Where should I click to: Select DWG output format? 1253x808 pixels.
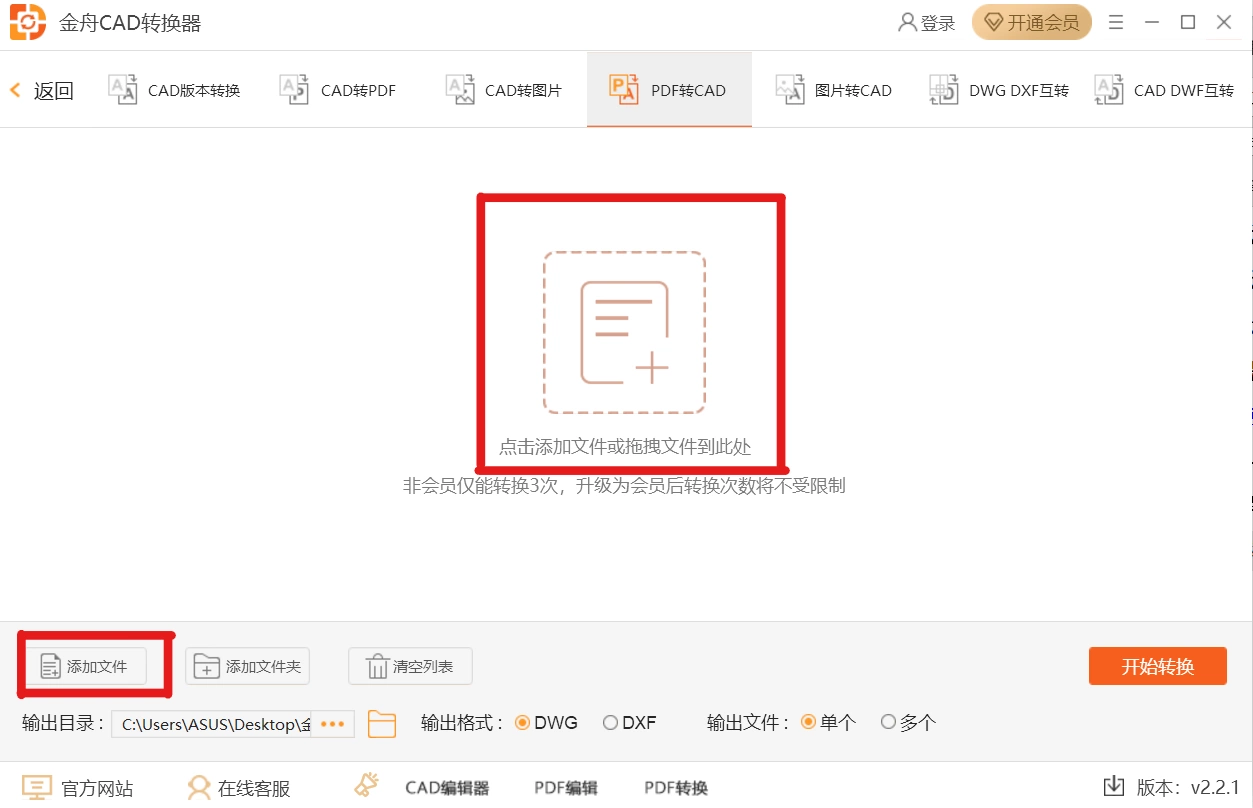pyautogui.click(x=546, y=722)
